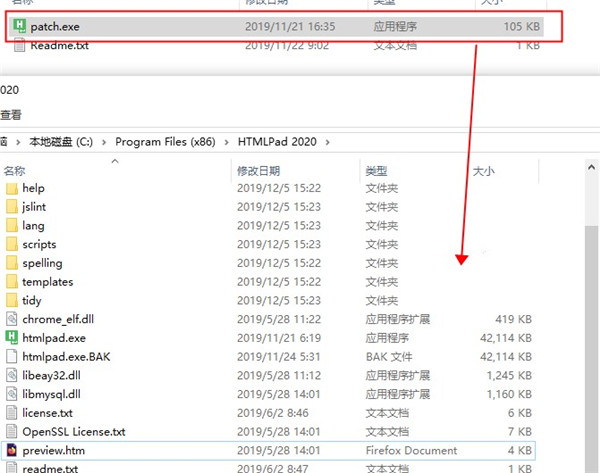
Task: Select the libeay32.dll file name
Action: coord(51,375)
